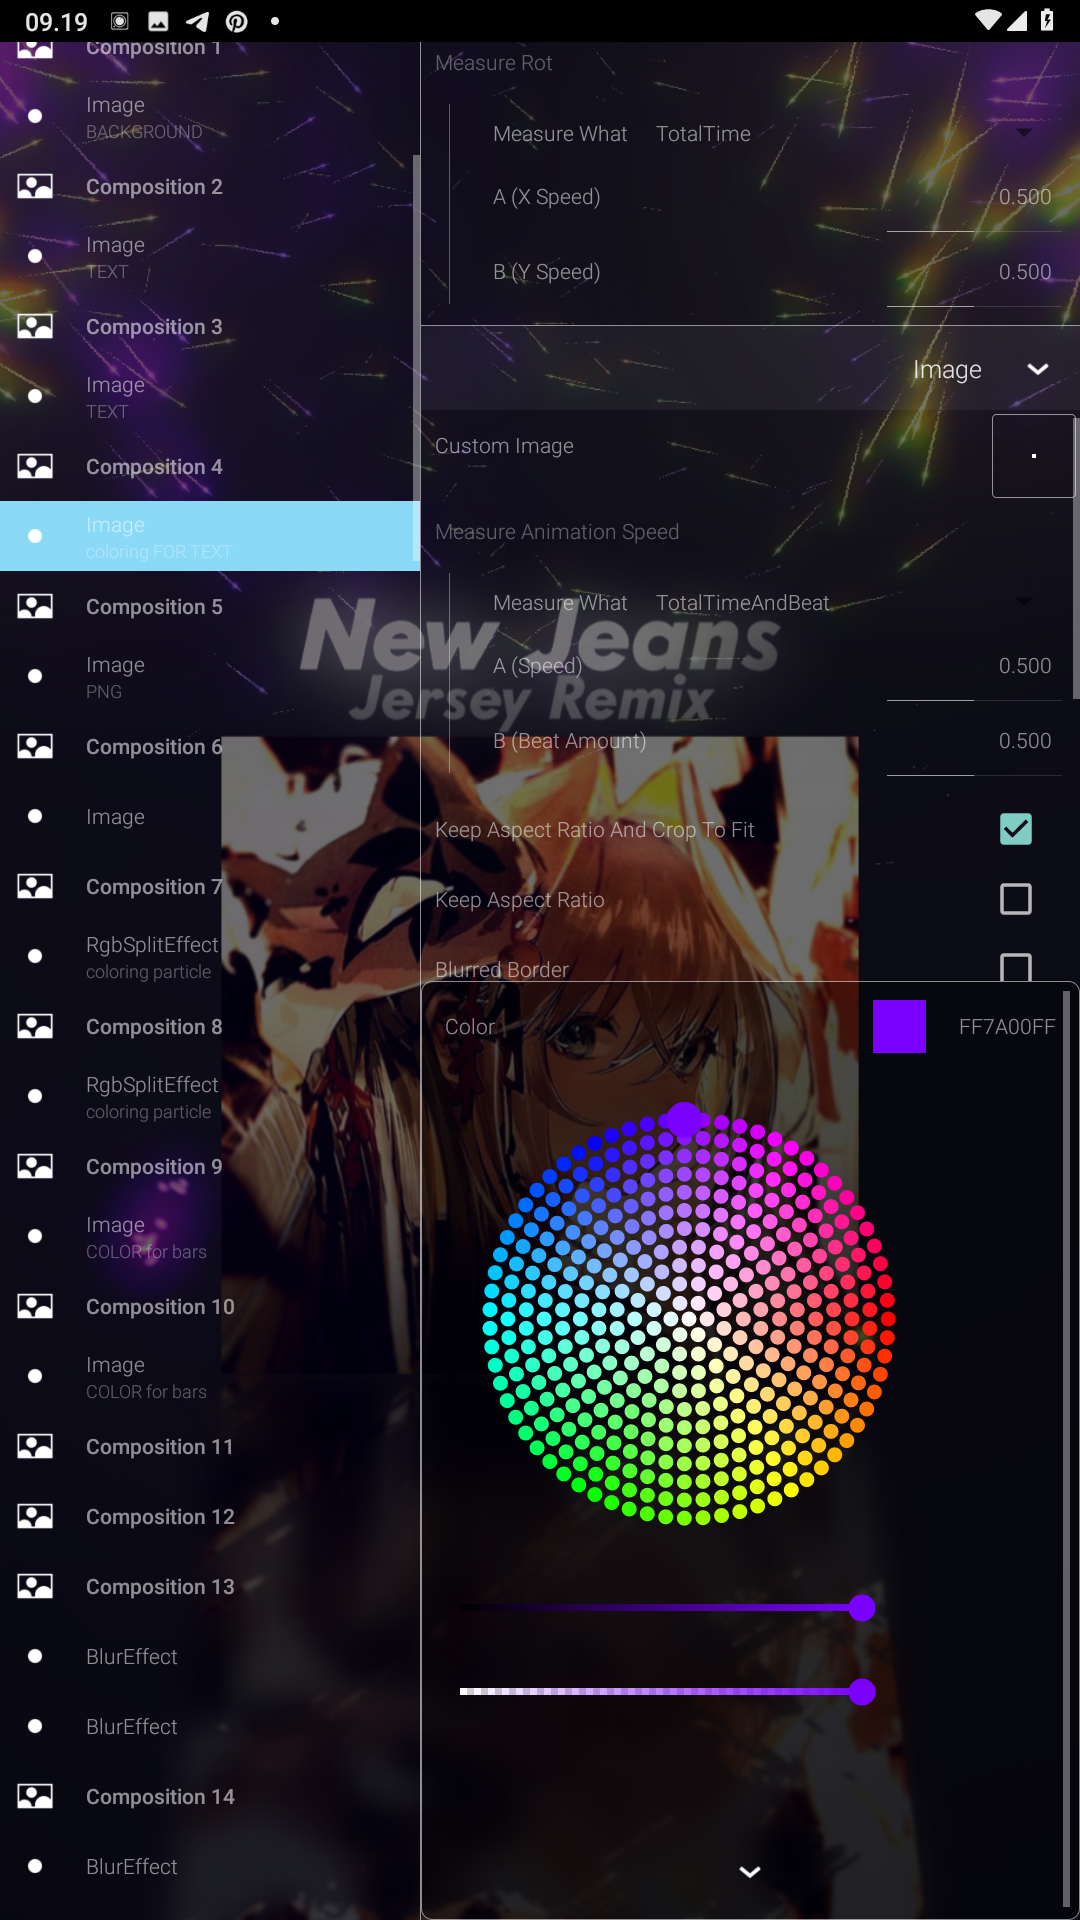Toggle Keep Aspect Ratio And Crop To Fit
The width and height of the screenshot is (1080, 1920).
click(x=1016, y=829)
